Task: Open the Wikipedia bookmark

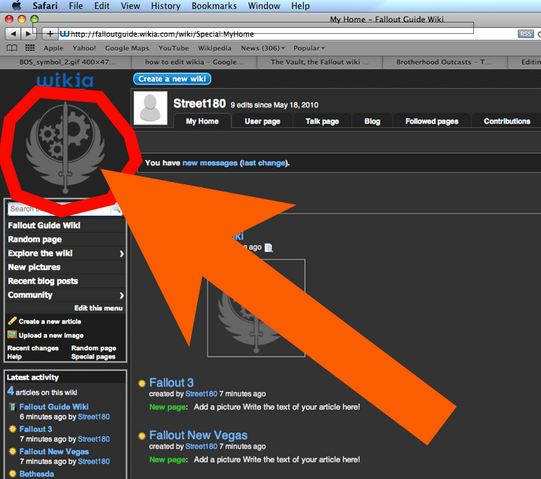Action: [x=215, y=48]
